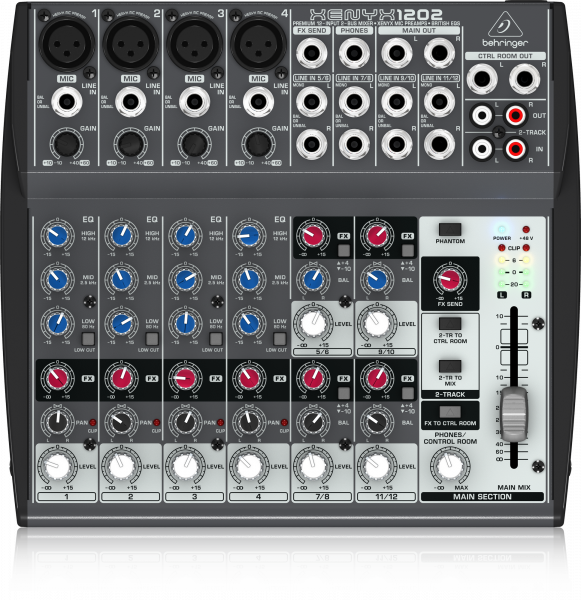581x600 pixels.
Task: Enable LOW CUT on channel 1
Action: point(88,339)
